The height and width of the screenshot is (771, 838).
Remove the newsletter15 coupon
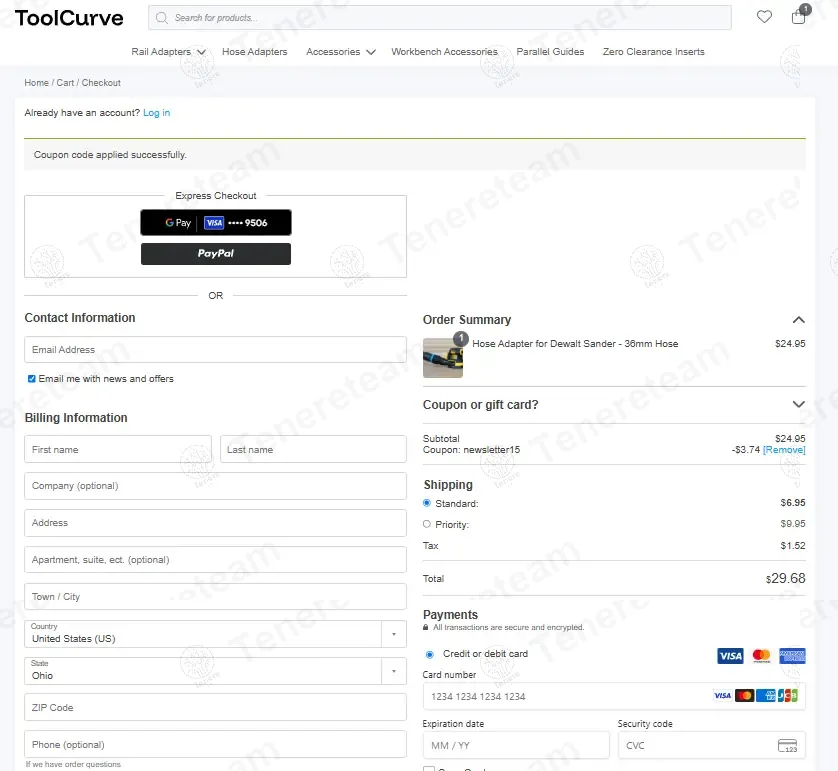(x=784, y=450)
